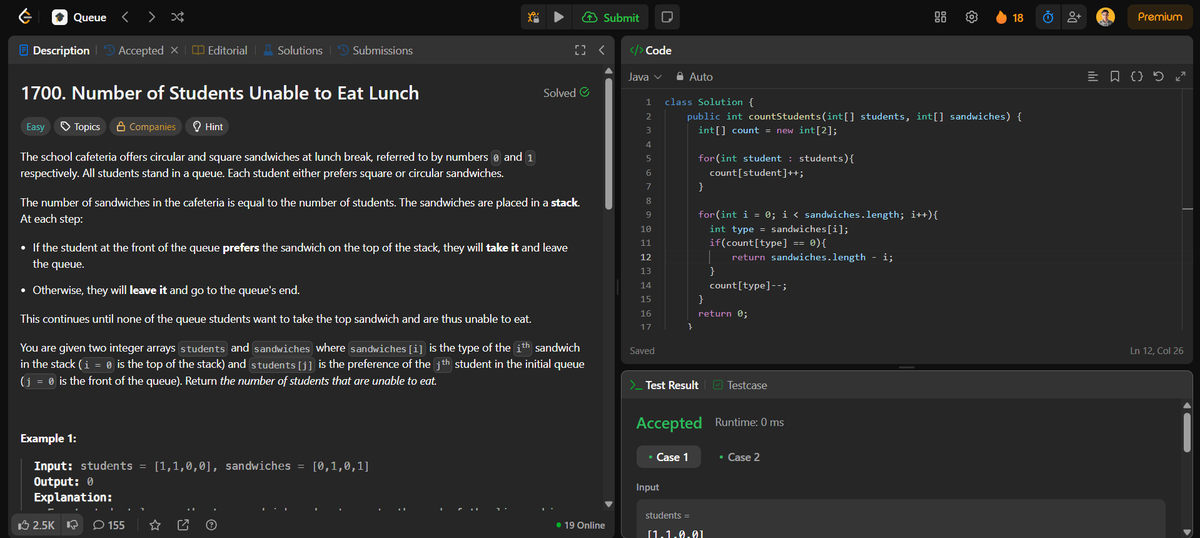Like the problem with 2.5K thumbs up
The height and width of the screenshot is (538, 1200).
click(37, 524)
